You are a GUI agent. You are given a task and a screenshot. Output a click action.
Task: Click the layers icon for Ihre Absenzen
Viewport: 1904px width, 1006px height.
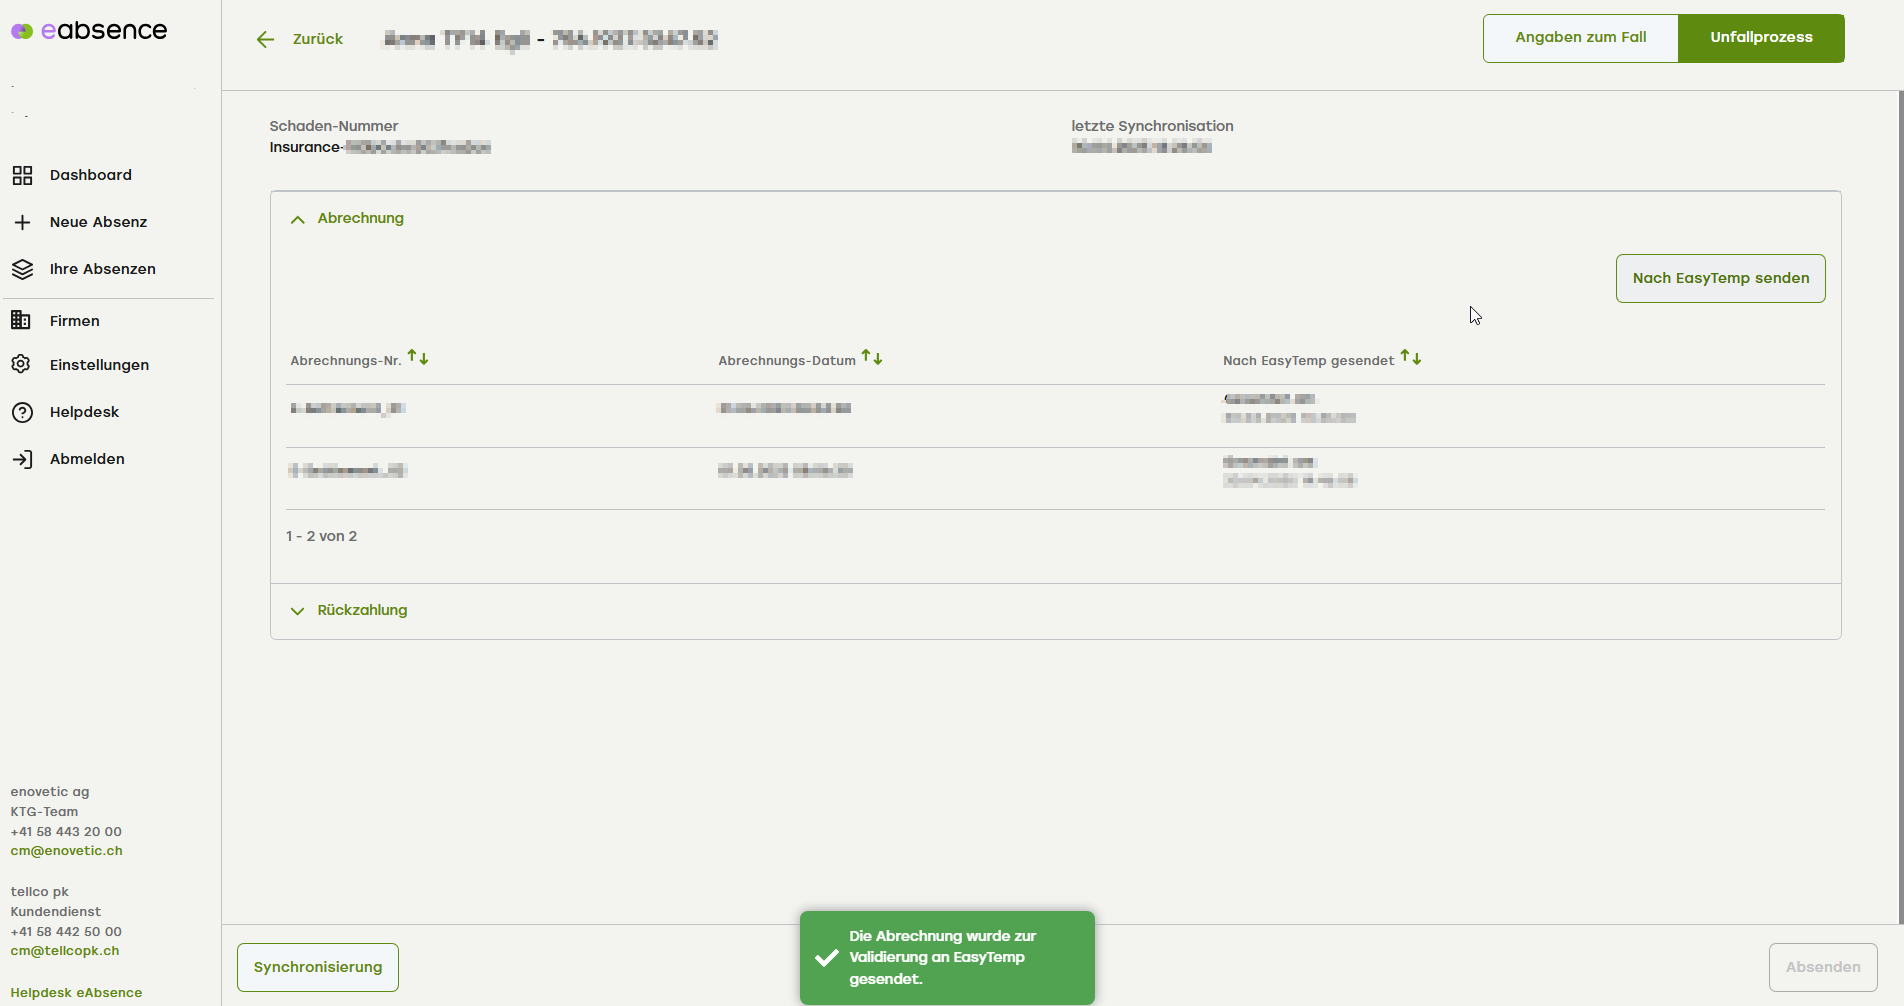coord(22,269)
